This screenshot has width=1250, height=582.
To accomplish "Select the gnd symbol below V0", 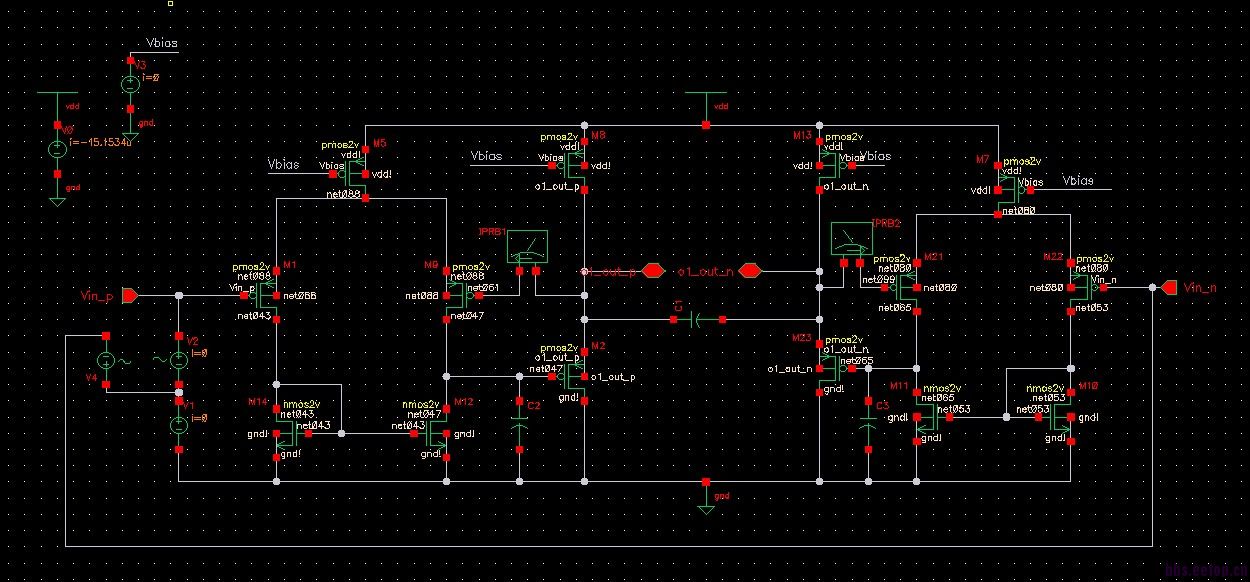I will point(58,190).
